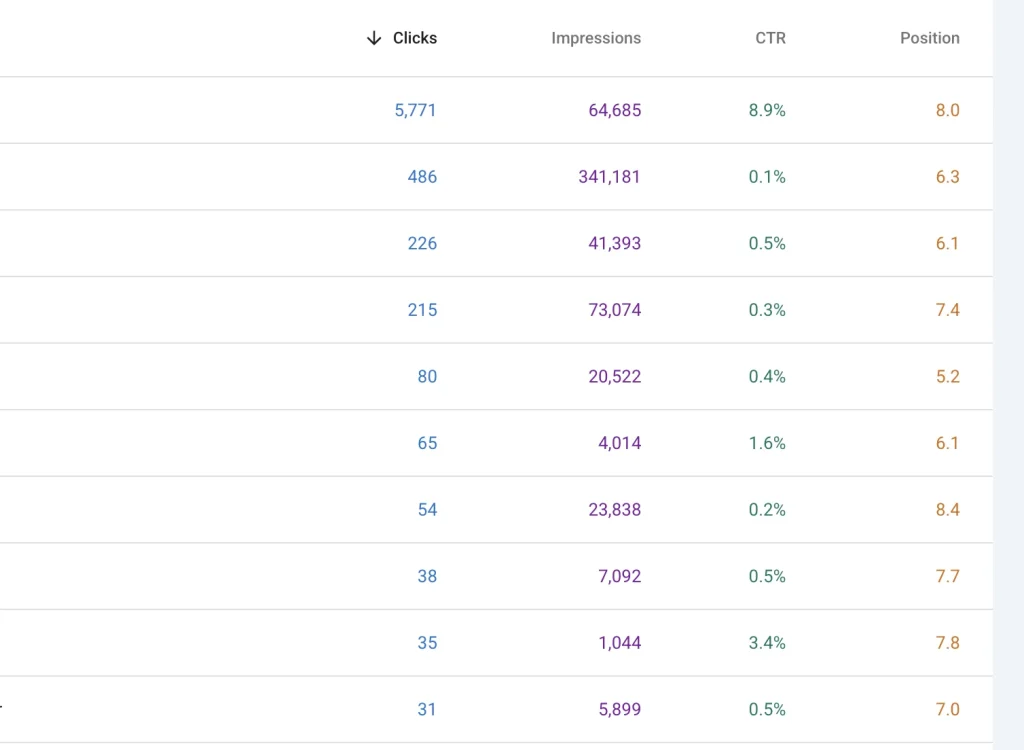The image size is (1024, 750).
Task: Click the 3.4% CTR cell
Action: click(767, 643)
